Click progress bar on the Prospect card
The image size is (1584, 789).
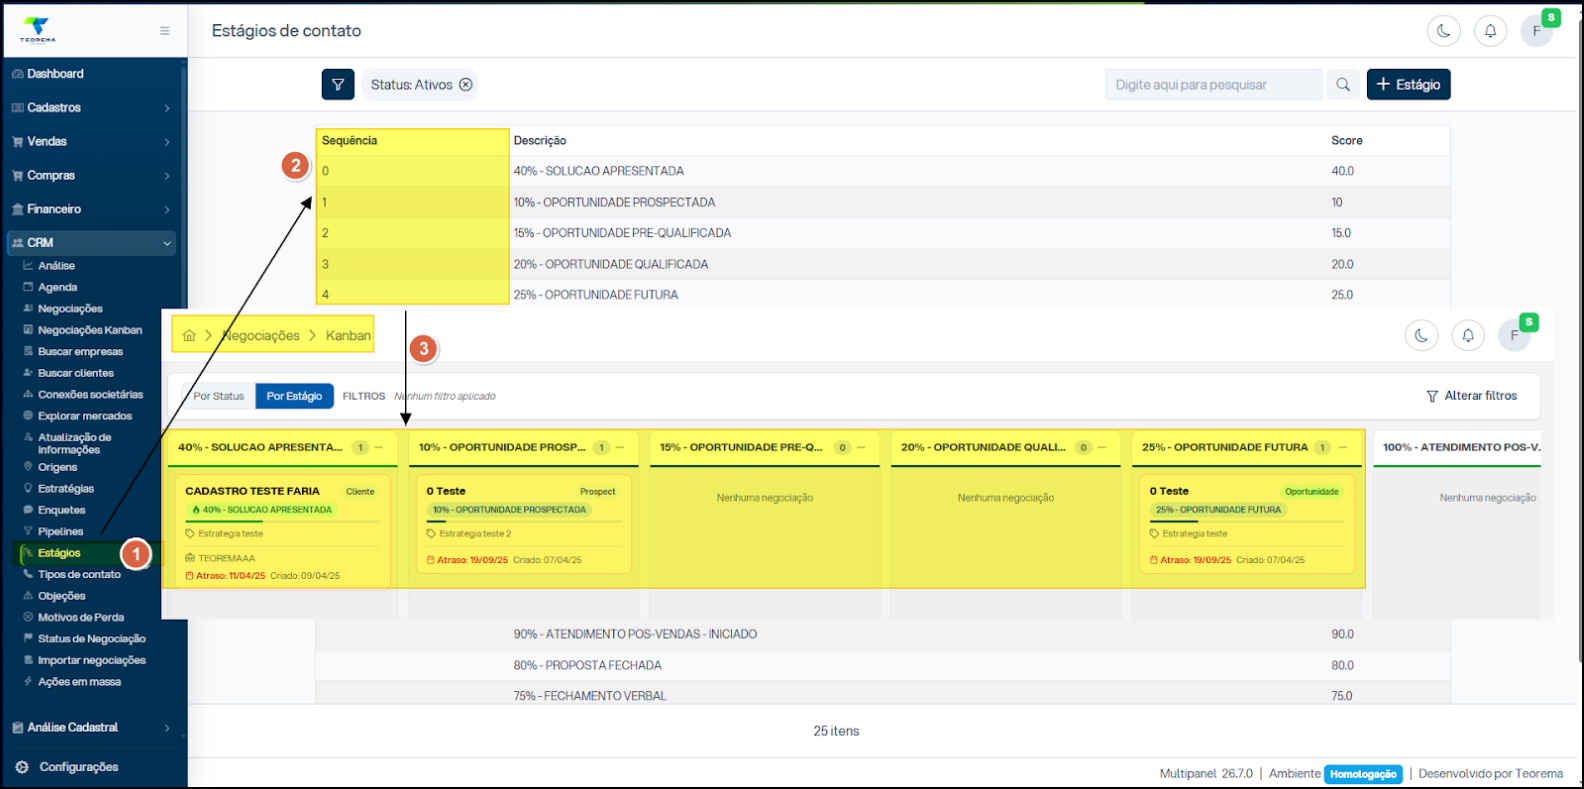tap(523, 522)
